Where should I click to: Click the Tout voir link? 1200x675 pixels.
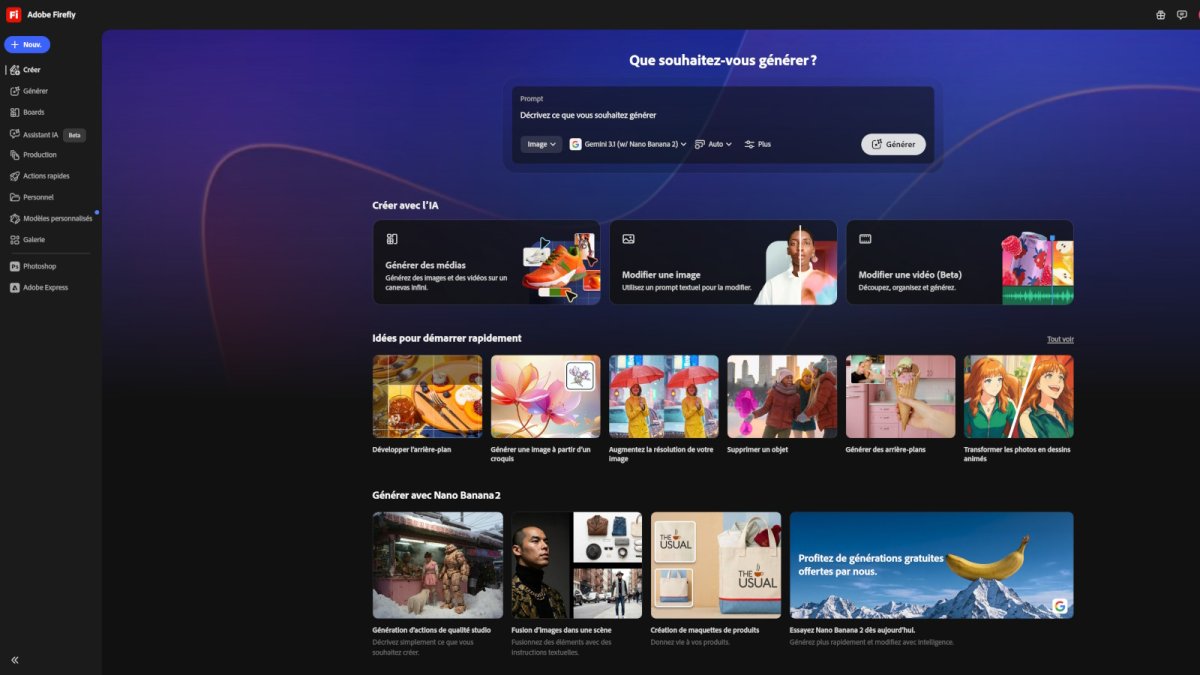pos(1060,339)
